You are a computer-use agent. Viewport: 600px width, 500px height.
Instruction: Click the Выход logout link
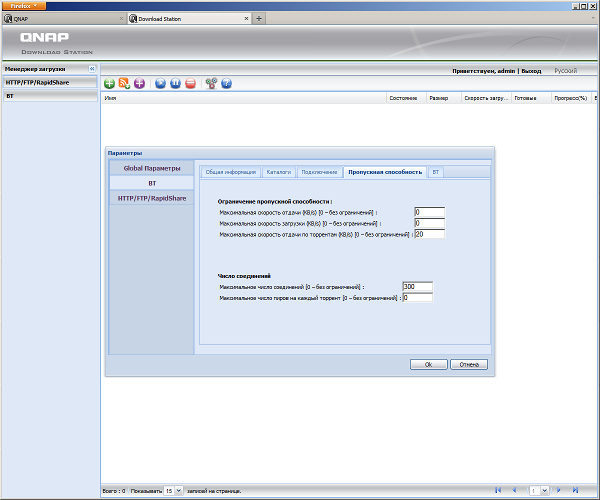pyautogui.click(x=531, y=71)
